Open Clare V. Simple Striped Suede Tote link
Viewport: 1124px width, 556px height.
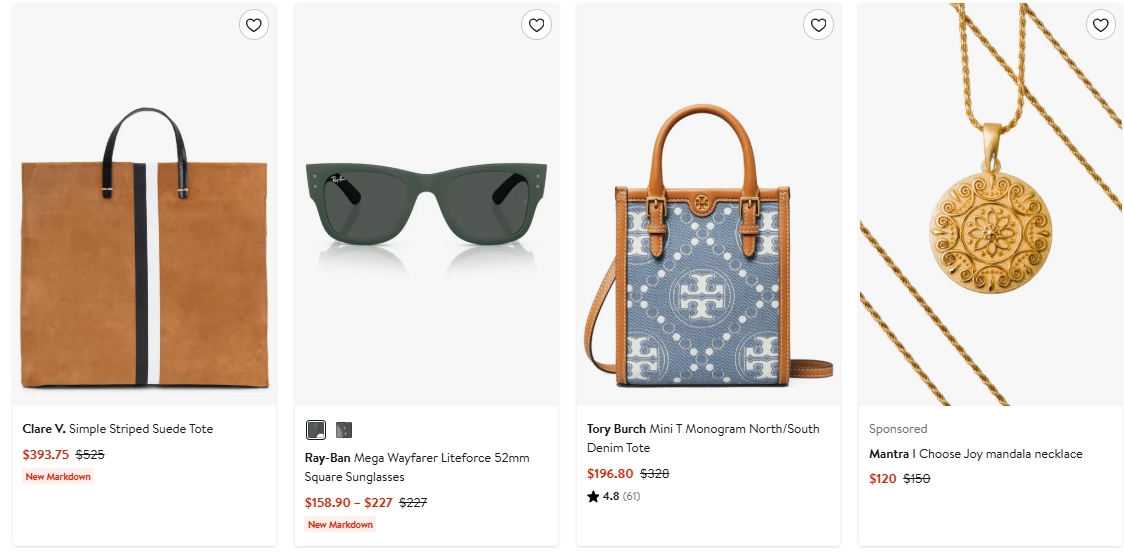pos(118,428)
